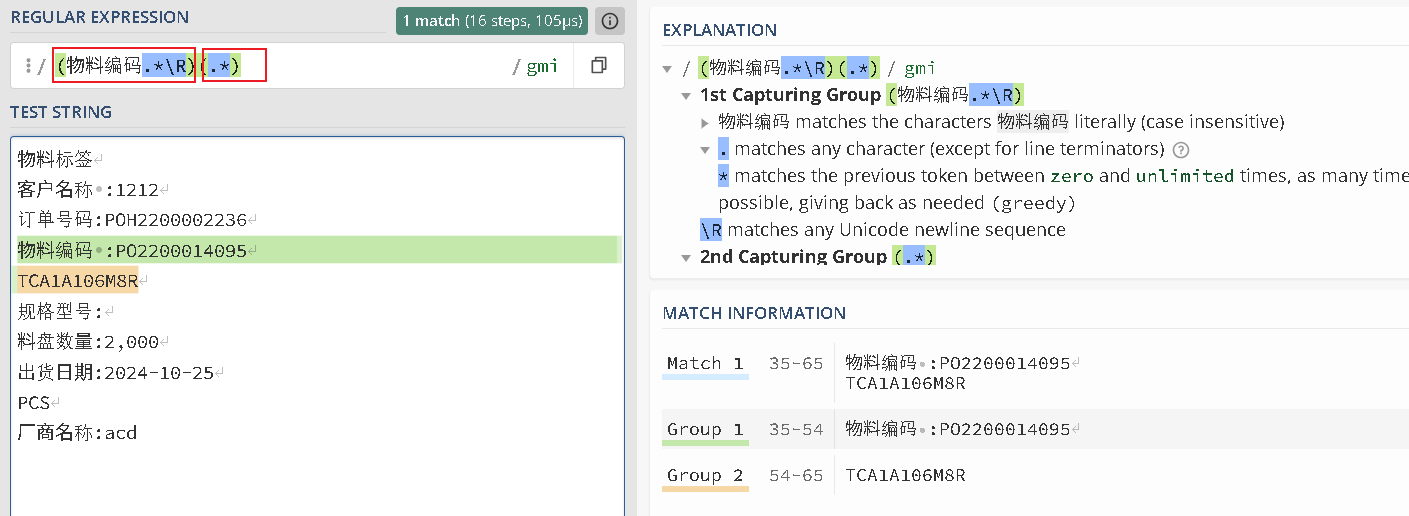Collapse the 1st Capturing Group node

(x=686, y=96)
